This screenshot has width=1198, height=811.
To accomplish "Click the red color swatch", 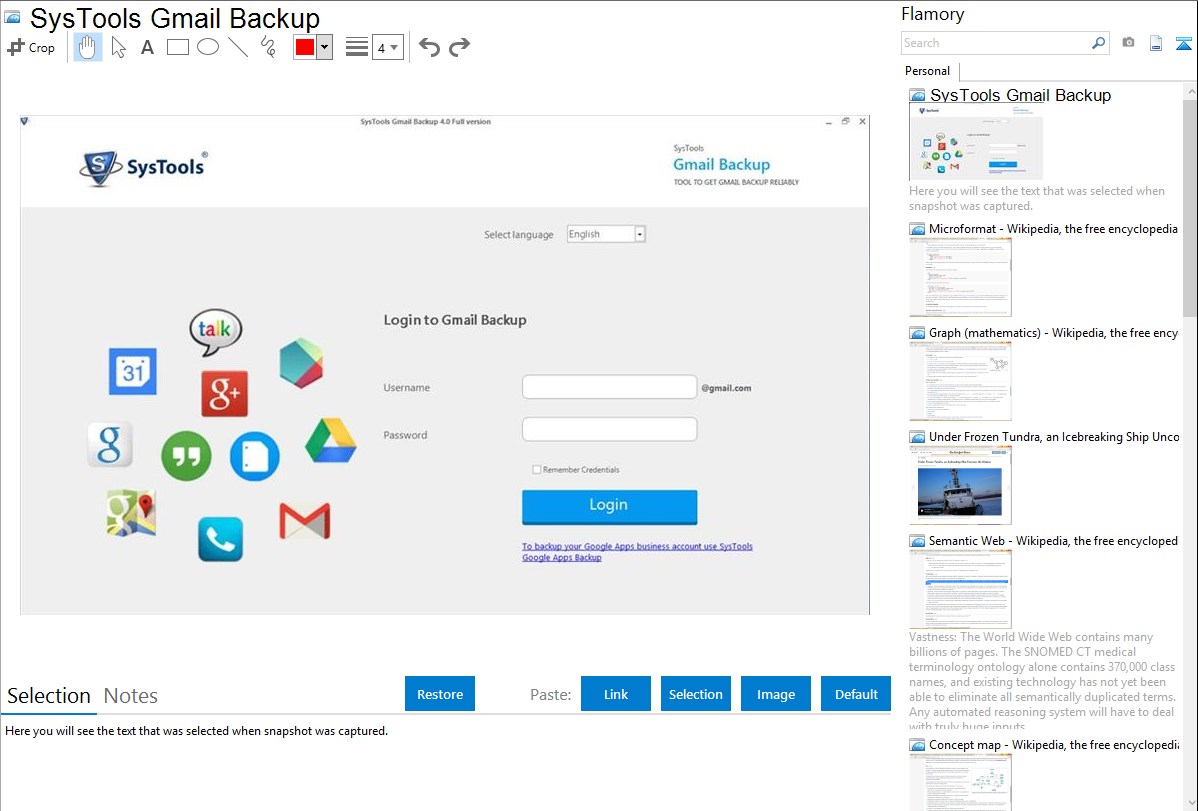I will 305,47.
